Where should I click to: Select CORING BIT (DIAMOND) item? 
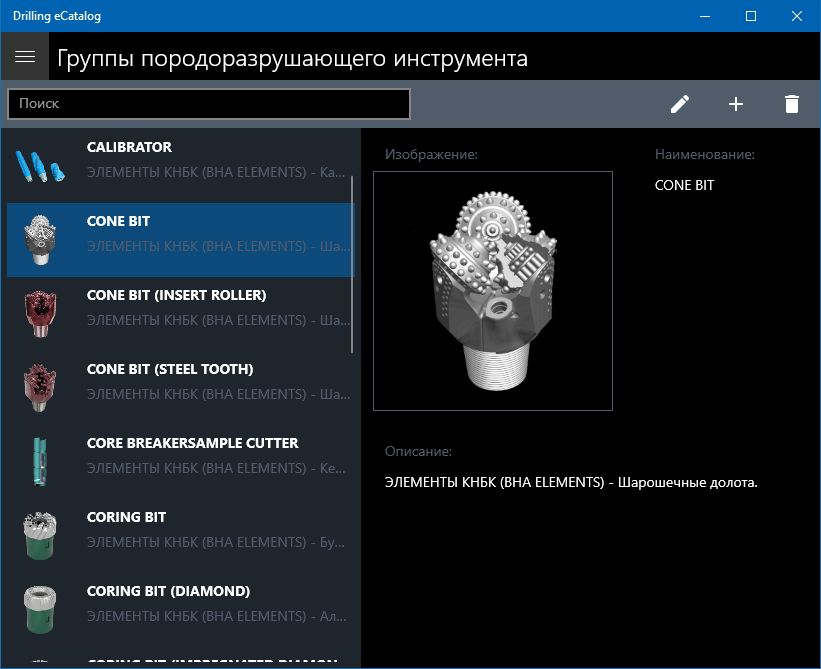click(x=181, y=609)
